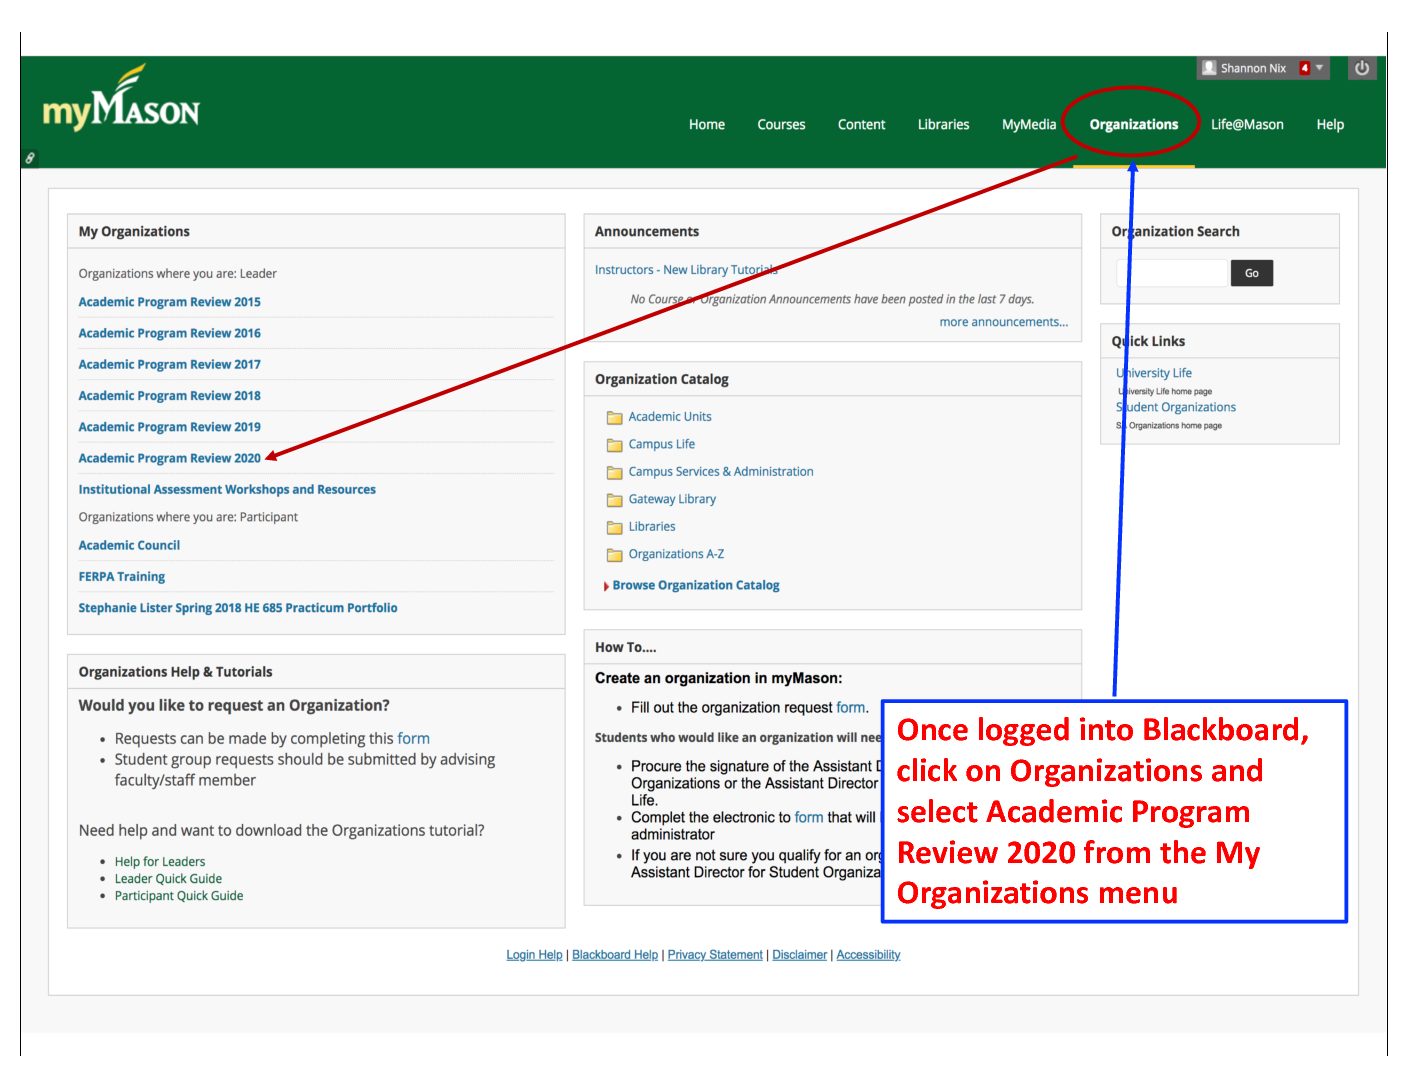This screenshot has height=1088, width=1408.
Task: Open Academic Program Review 2015
Action: click(x=169, y=302)
